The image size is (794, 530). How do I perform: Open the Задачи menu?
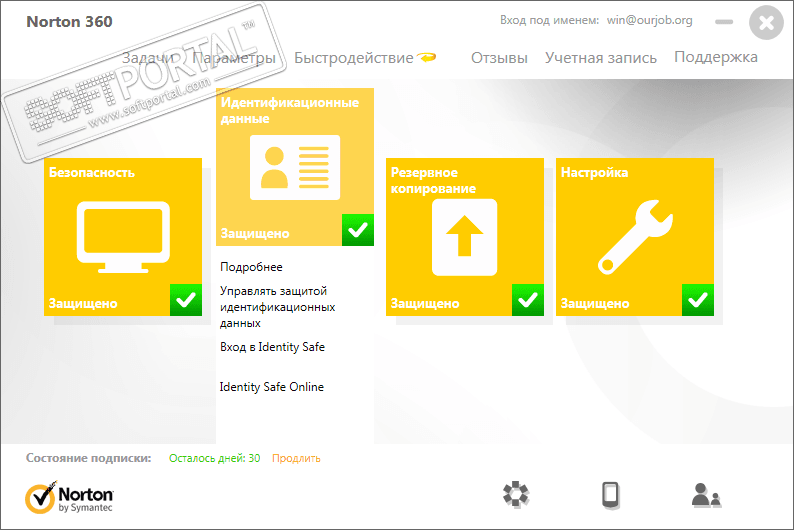148,58
